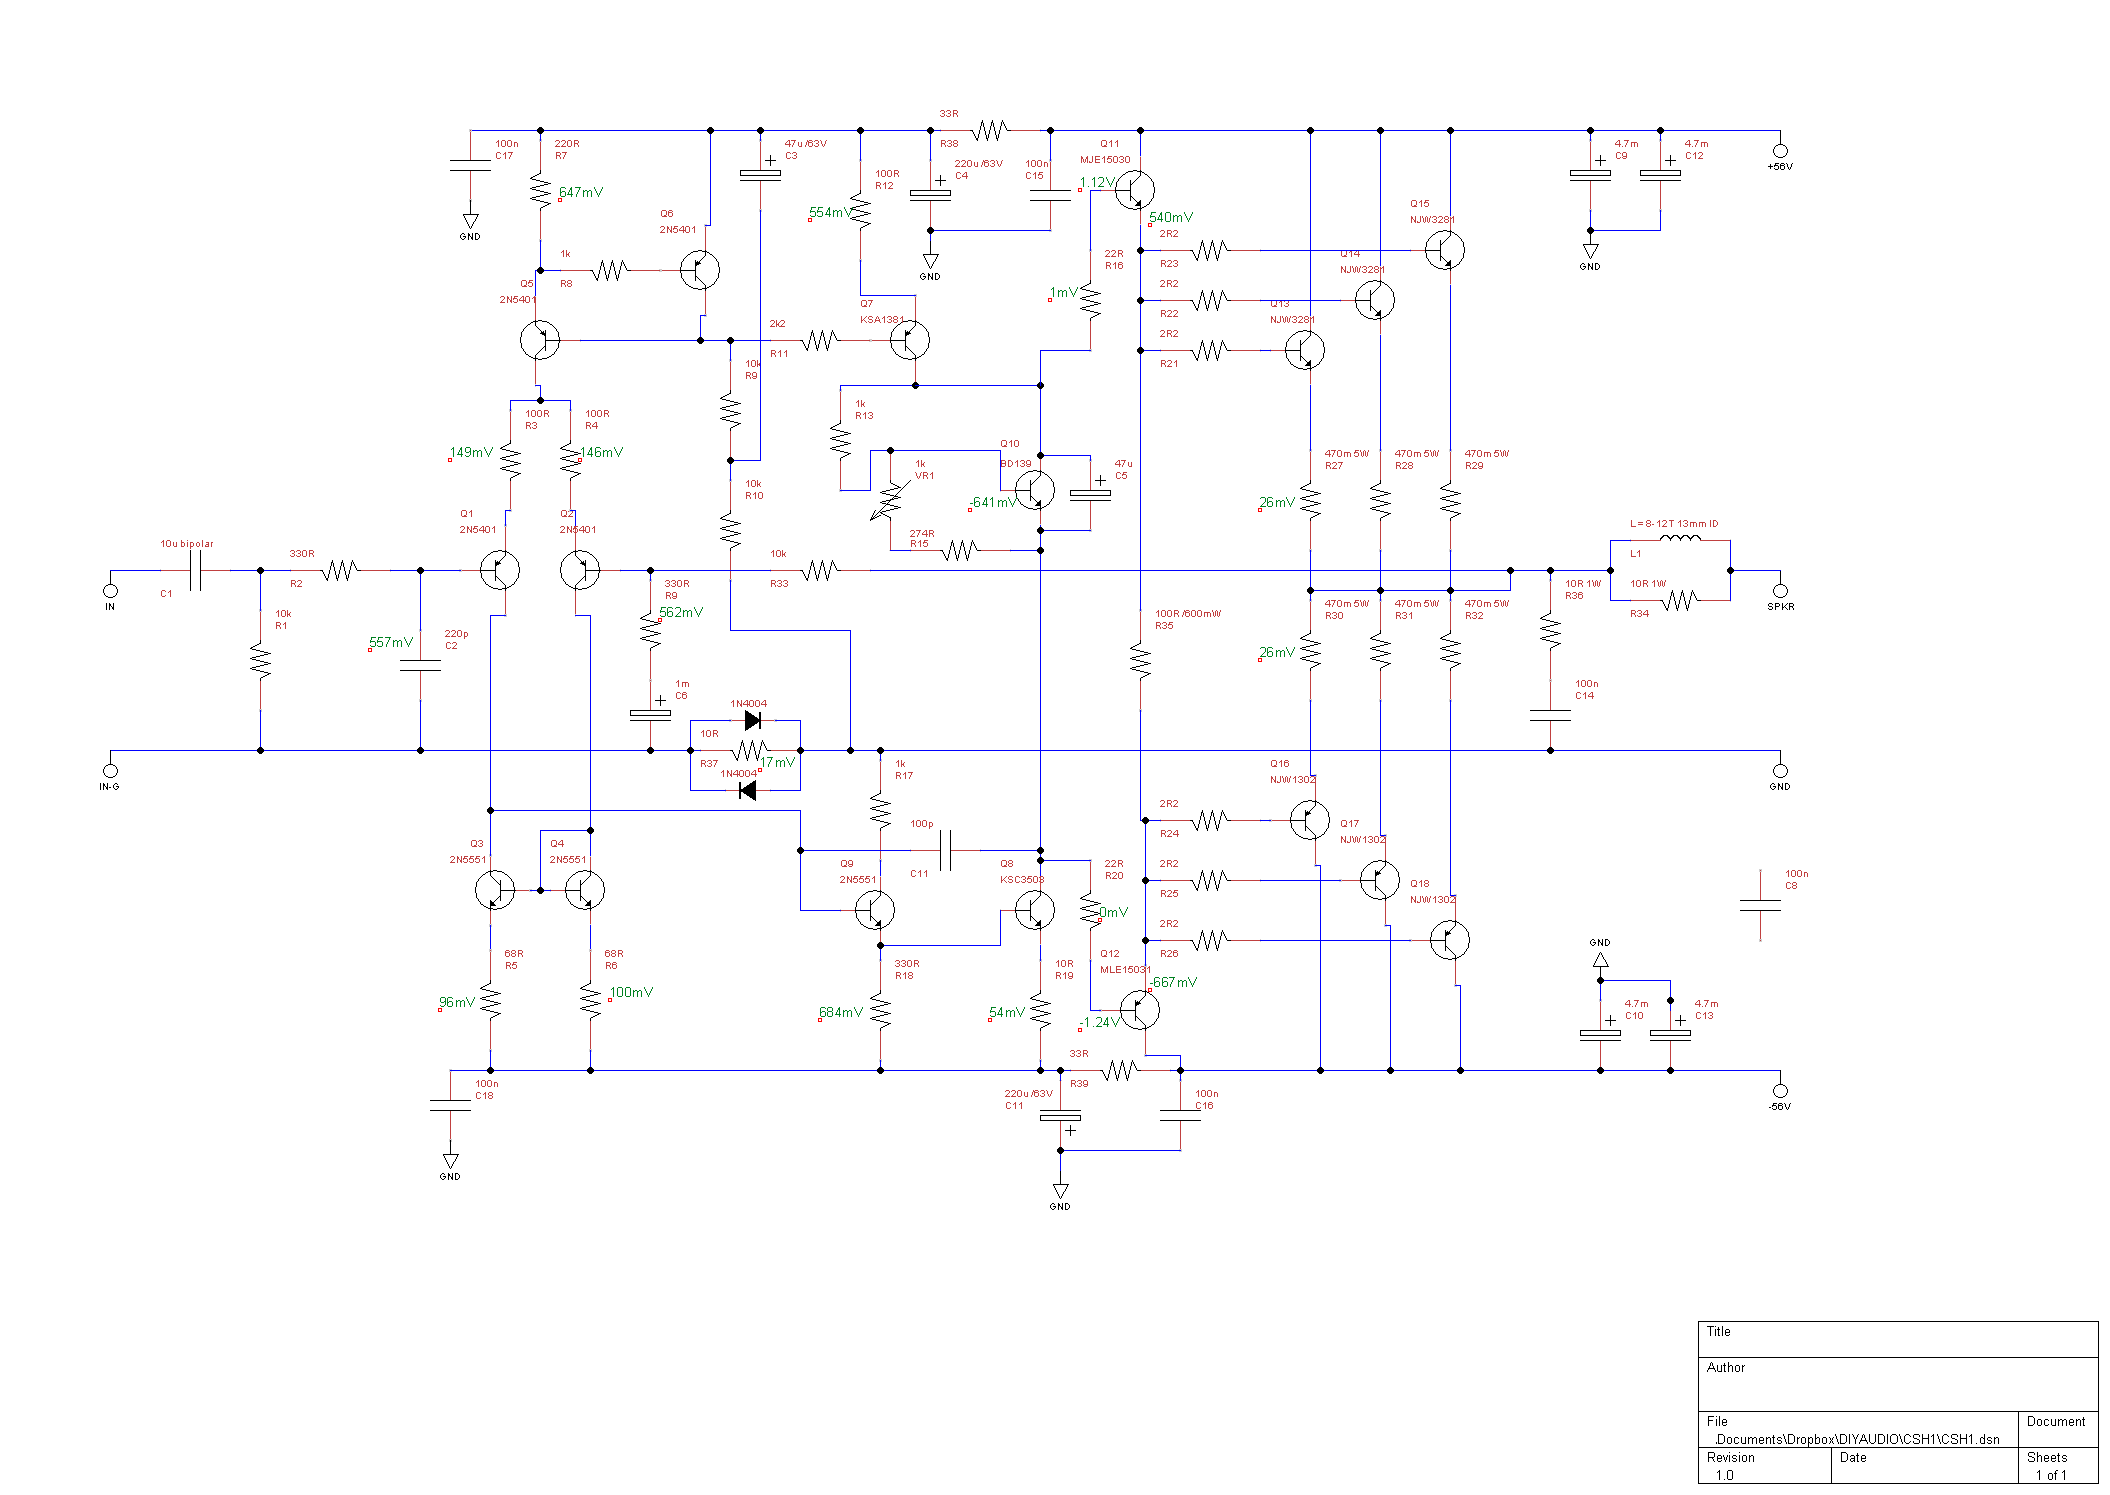Select the IN input terminal

111,591
